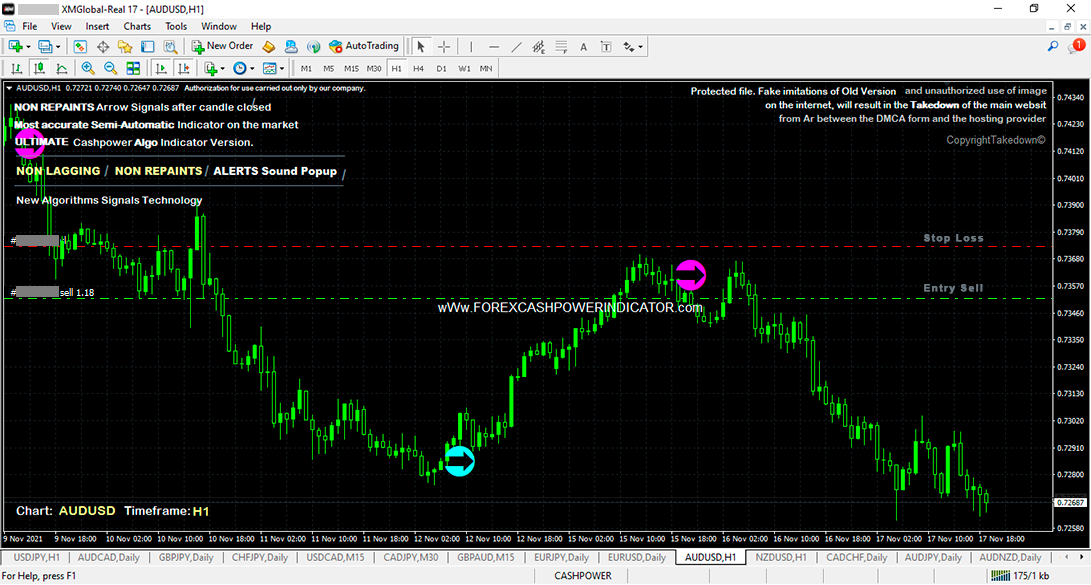Zoom out on the chart
The image size is (1091, 585).
110,68
